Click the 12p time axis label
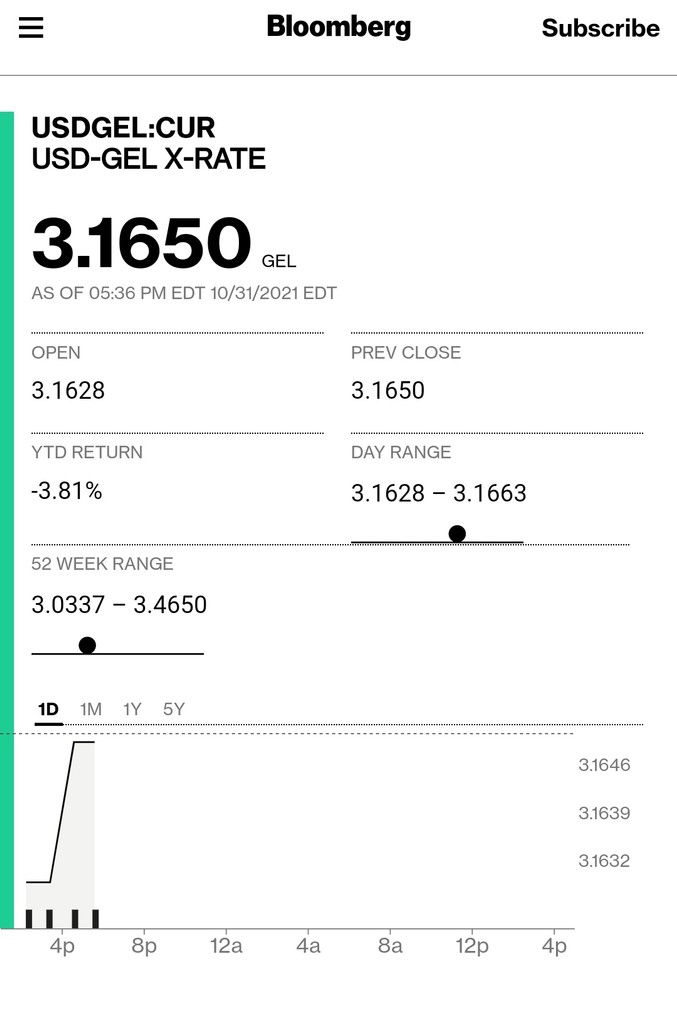This screenshot has height=1024, width=677. click(x=472, y=946)
